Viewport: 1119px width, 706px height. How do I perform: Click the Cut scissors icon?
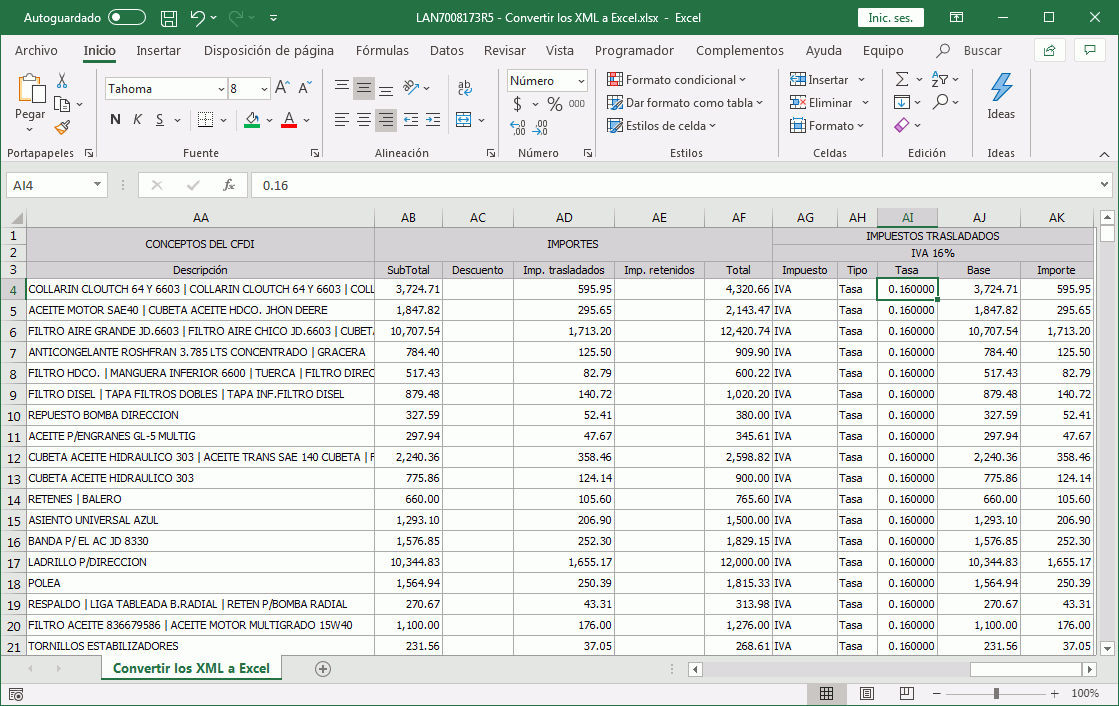tap(62, 81)
